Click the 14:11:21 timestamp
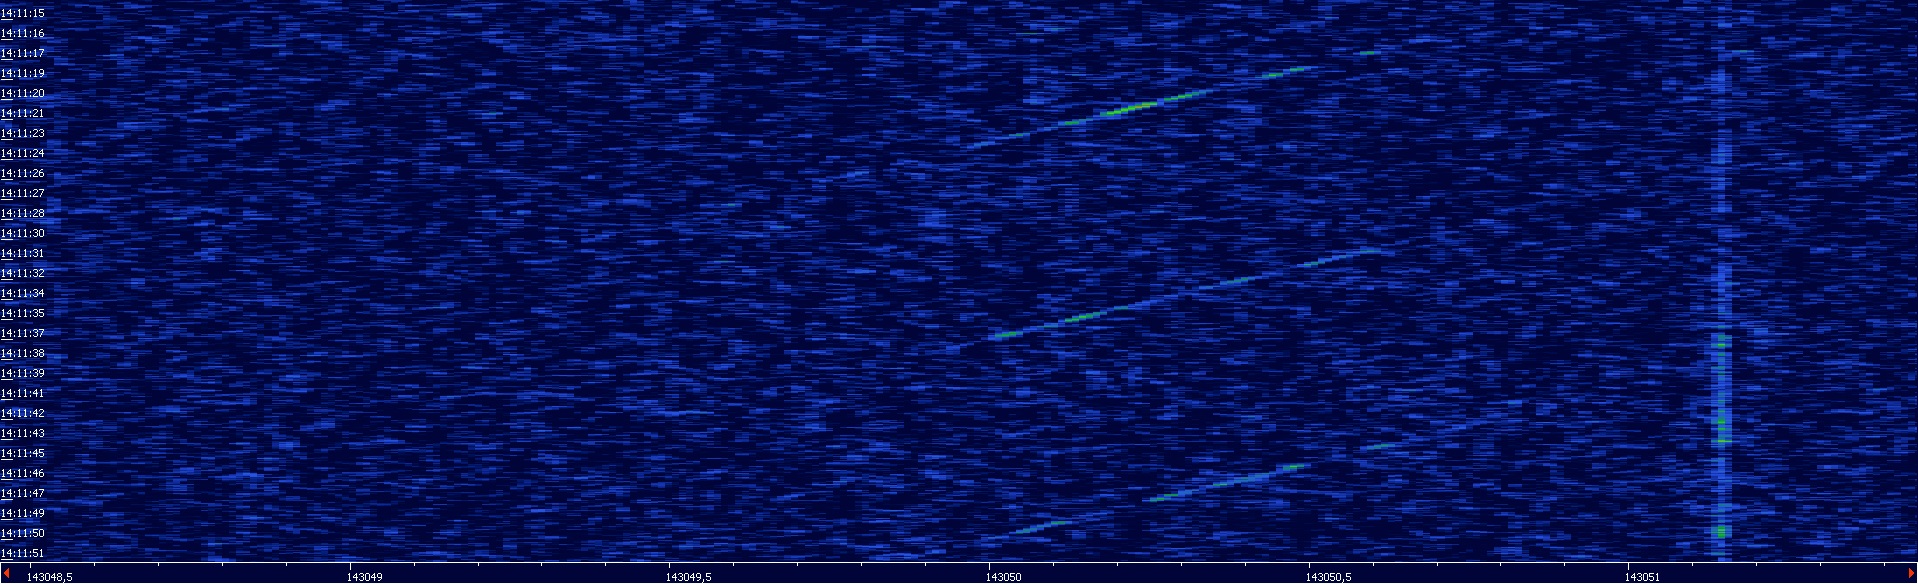Screen dimensions: 1918x584 (23, 113)
